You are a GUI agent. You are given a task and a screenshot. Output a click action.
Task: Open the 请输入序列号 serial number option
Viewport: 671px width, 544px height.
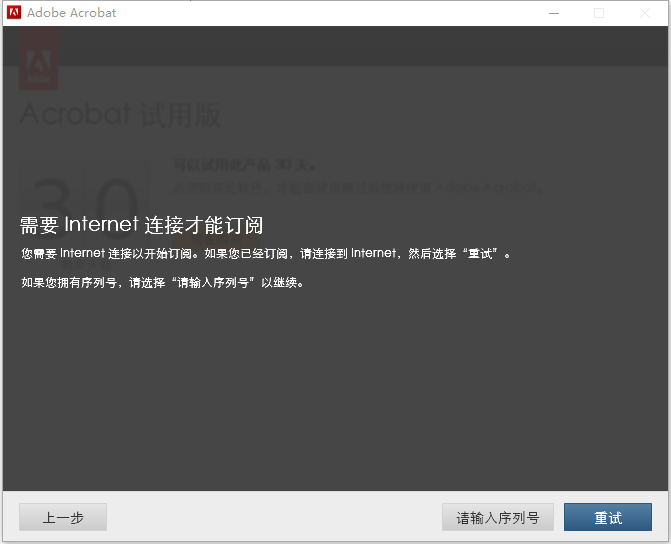point(498,517)
